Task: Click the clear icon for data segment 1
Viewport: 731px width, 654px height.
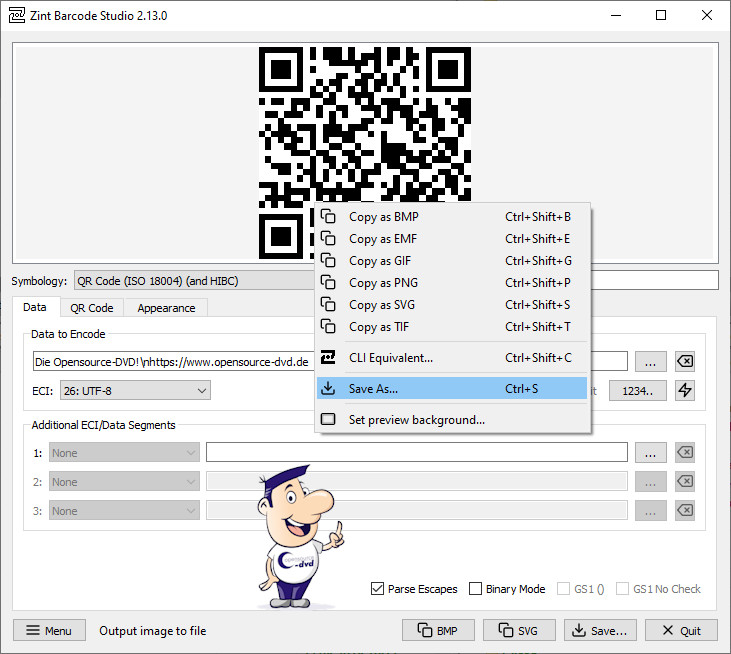Action: (x=685, y=453)
